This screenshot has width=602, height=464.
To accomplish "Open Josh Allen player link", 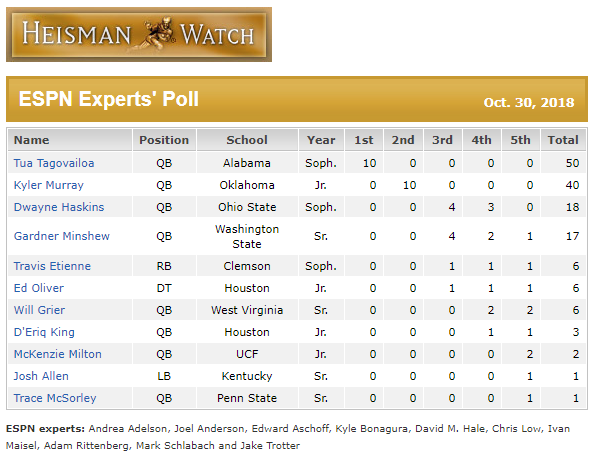I will click(x=41, y=376).
